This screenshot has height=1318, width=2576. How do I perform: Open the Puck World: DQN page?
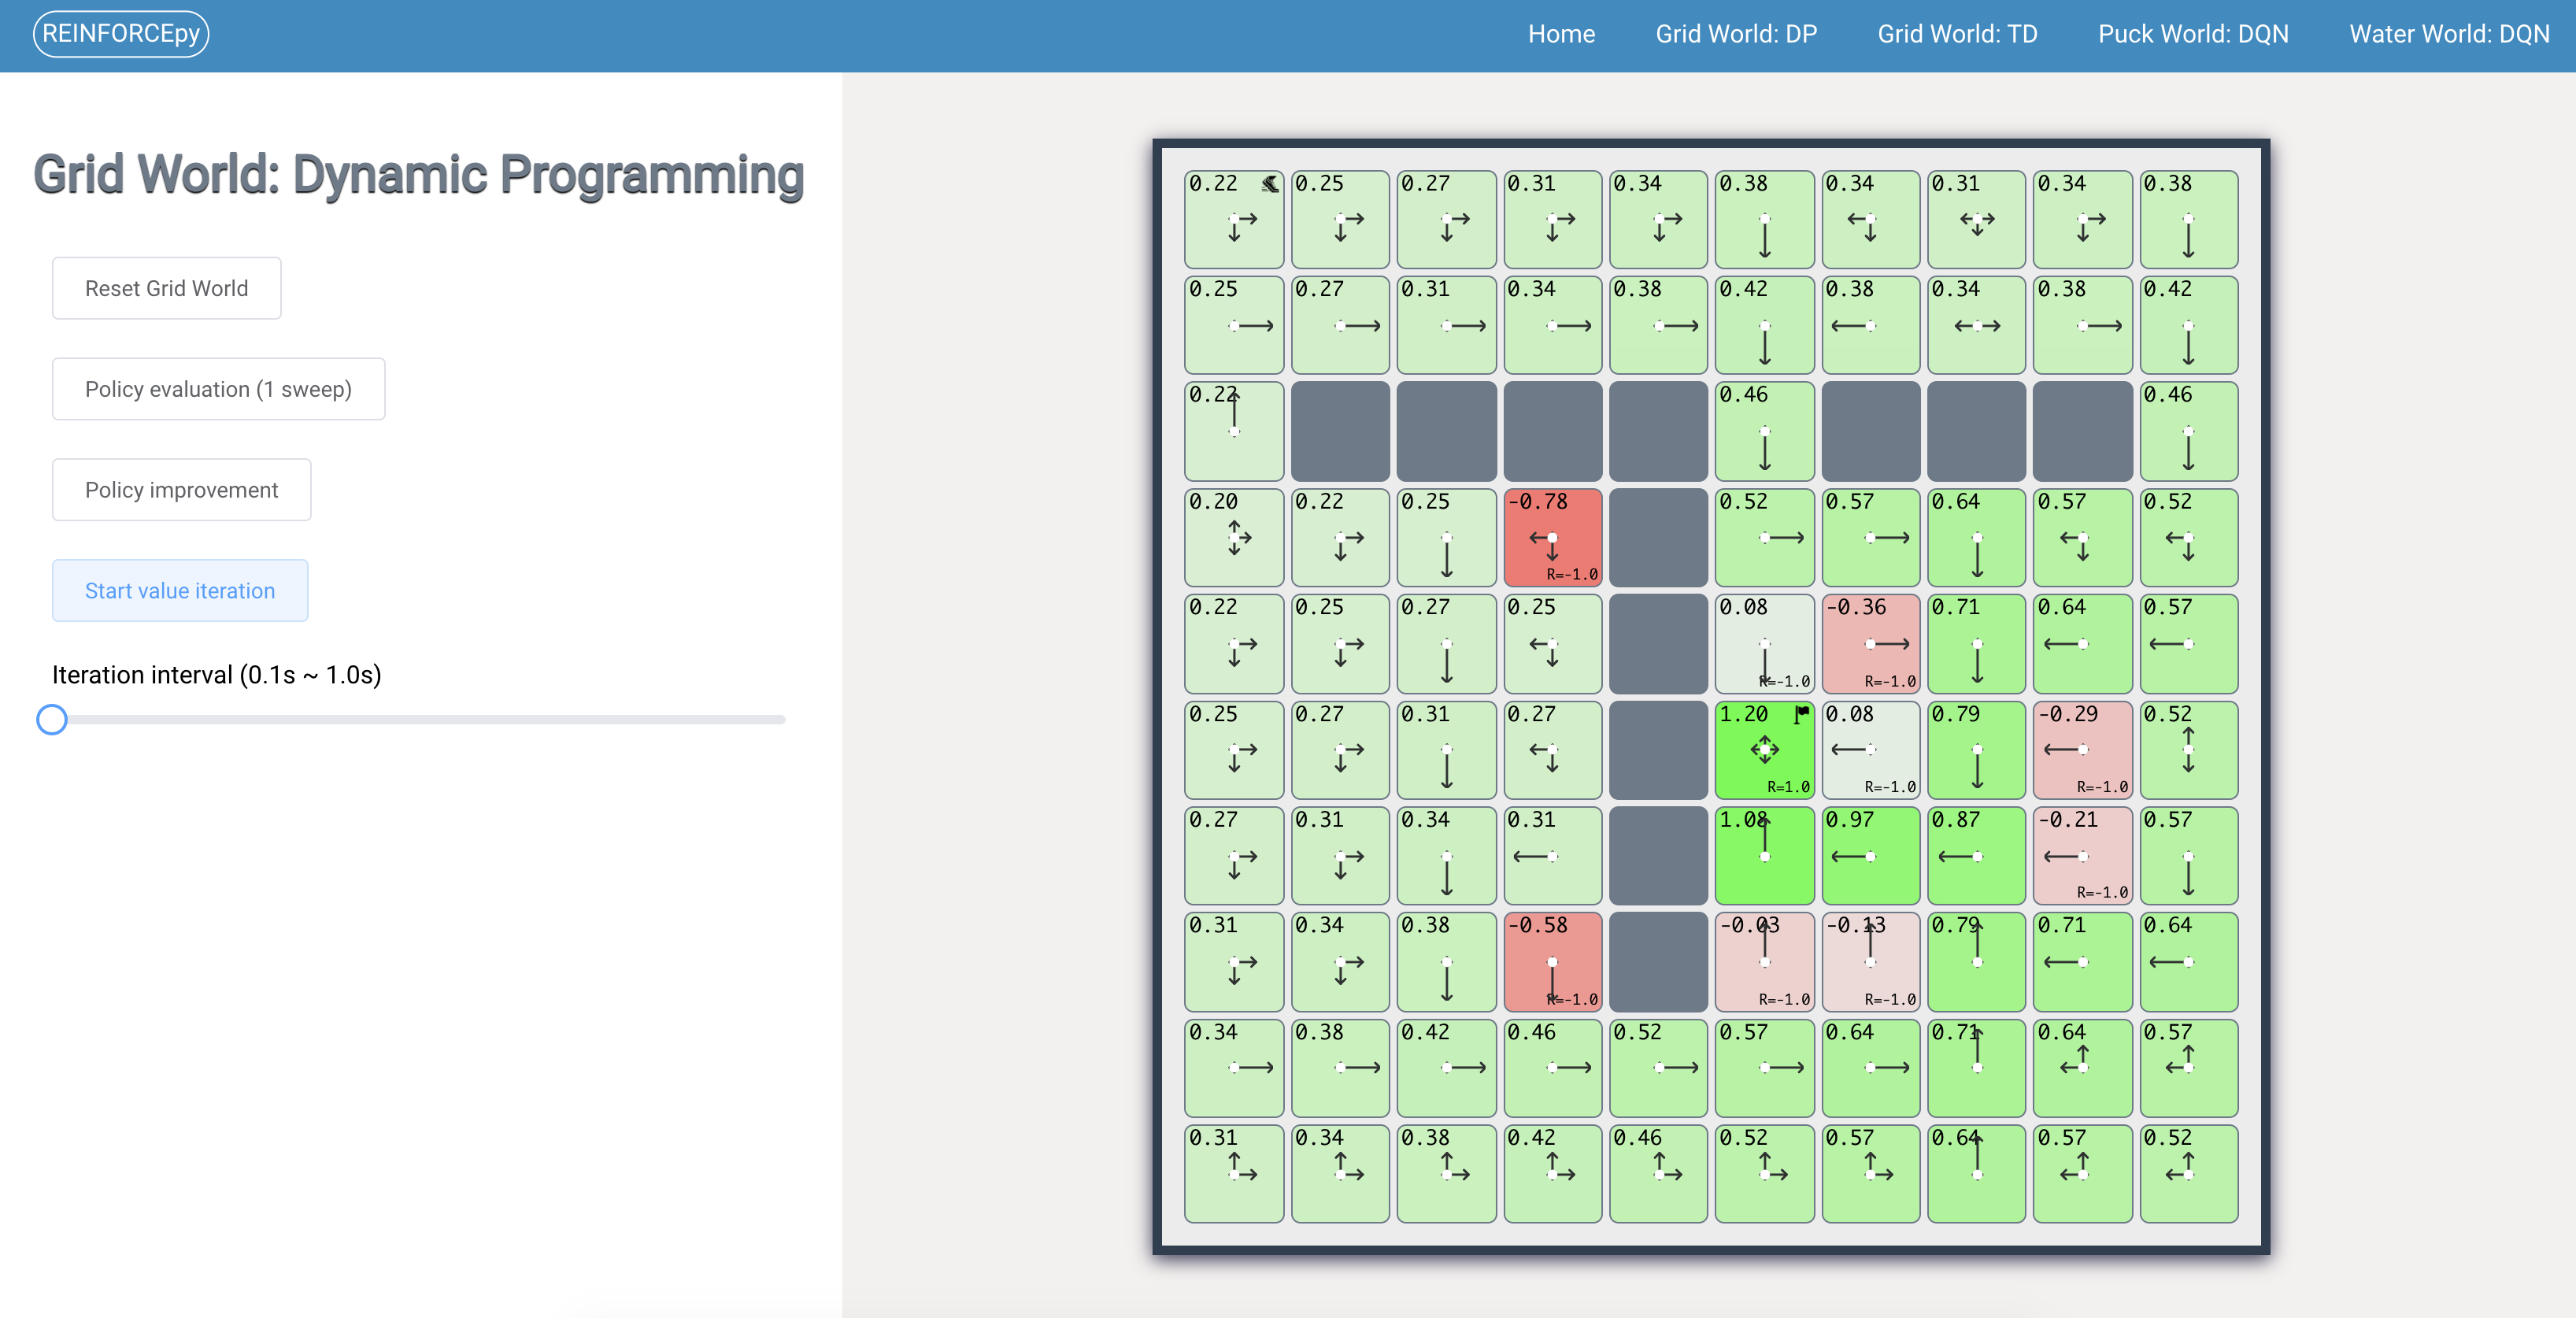[x=2192, y=34]
